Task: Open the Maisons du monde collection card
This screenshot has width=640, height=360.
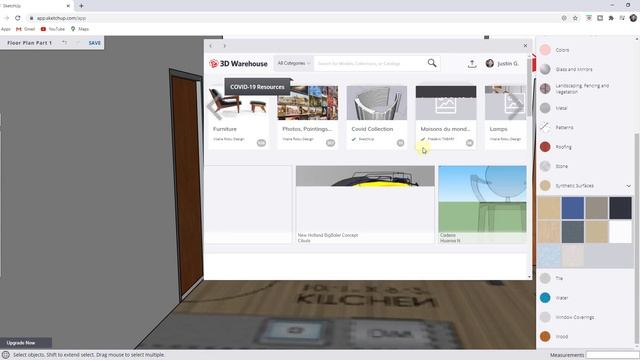Action: 446,117
